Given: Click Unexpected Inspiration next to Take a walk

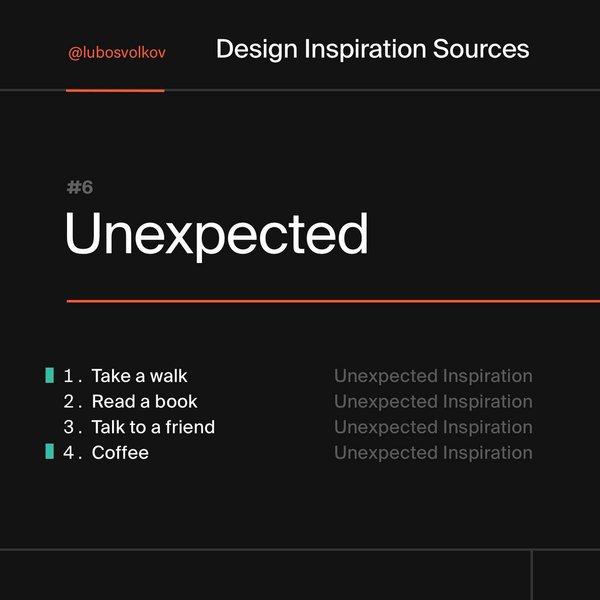Looking at the screenshot, I should coord(433,377).
